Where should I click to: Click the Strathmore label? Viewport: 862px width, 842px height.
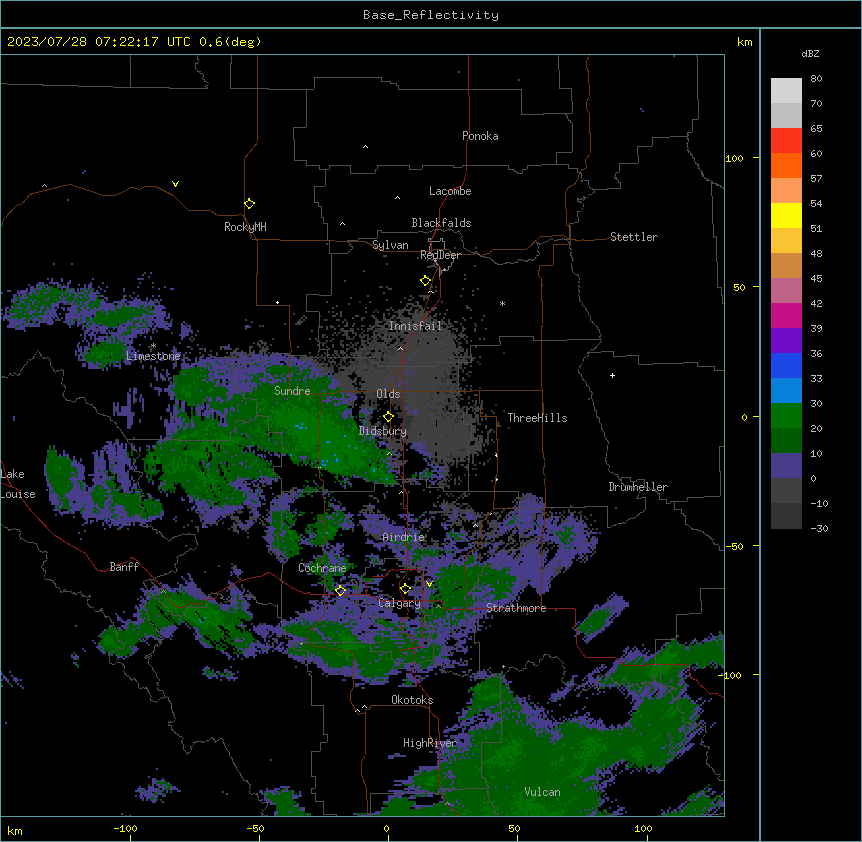click(x=516, y=608)
